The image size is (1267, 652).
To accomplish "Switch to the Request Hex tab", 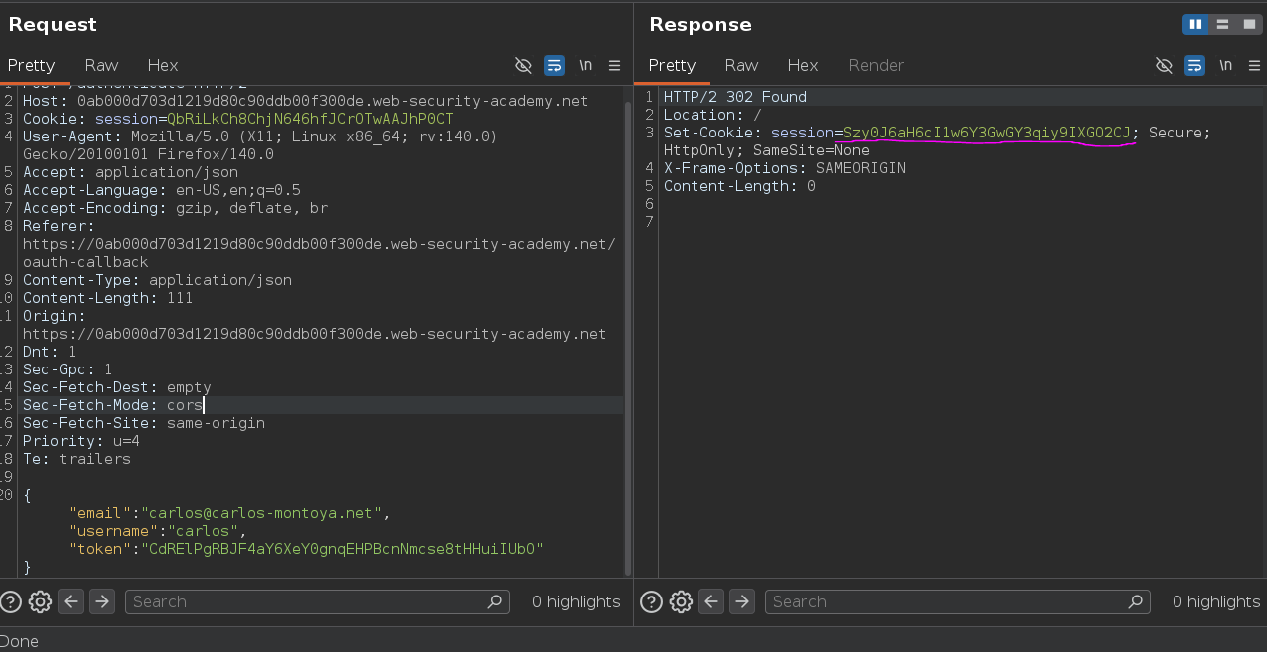I will (163, 66).
